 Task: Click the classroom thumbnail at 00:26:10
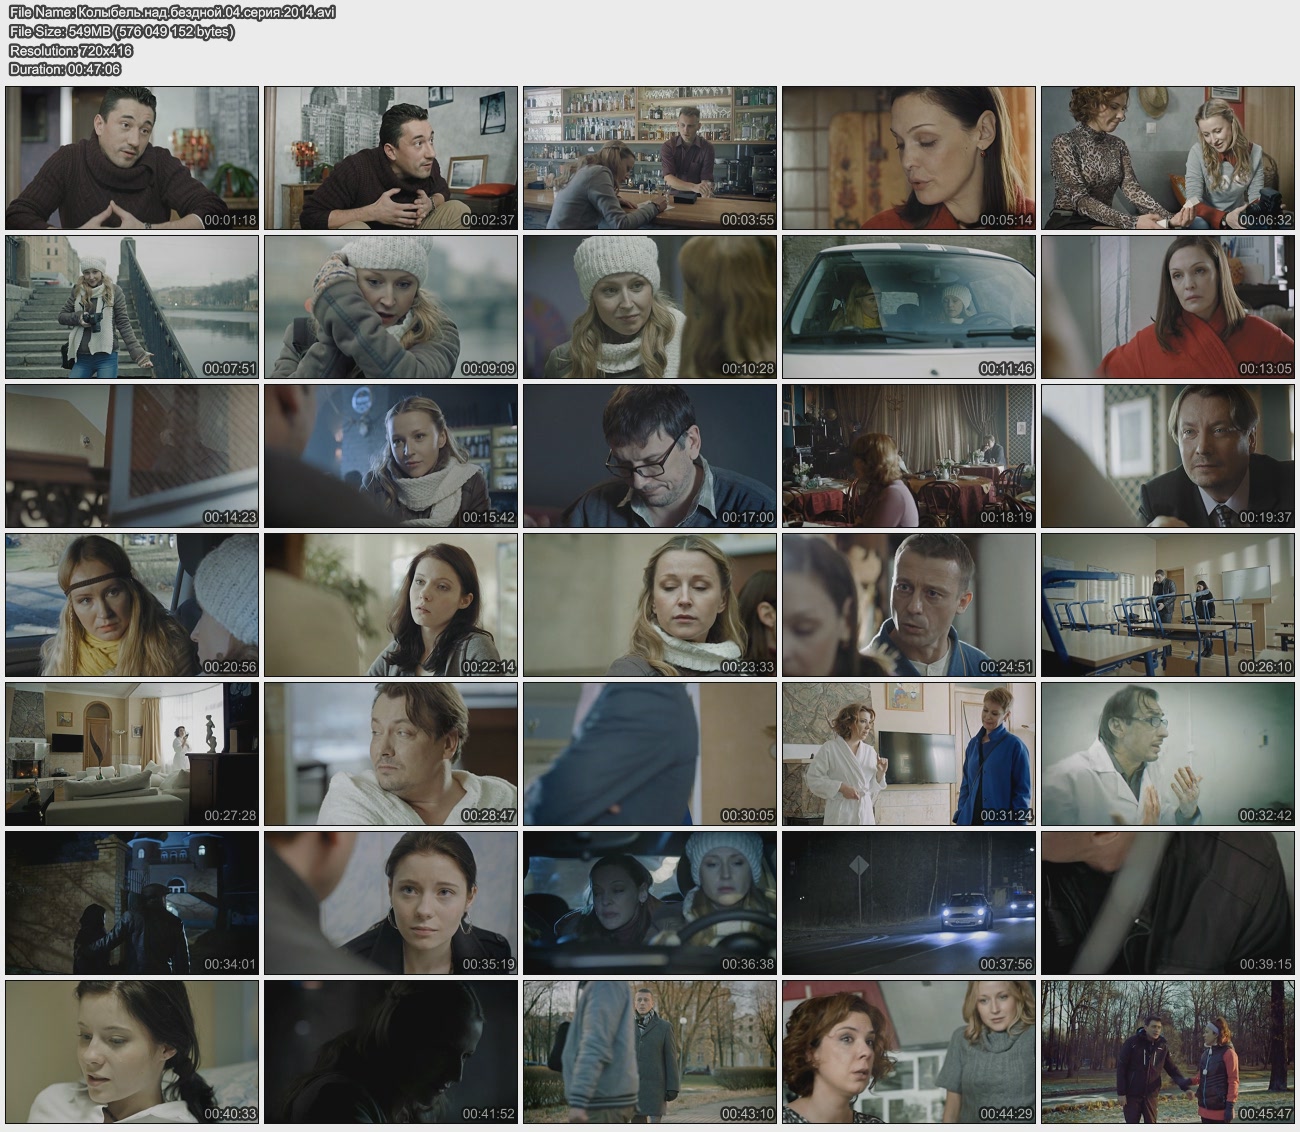click(x=1167, y=605)
